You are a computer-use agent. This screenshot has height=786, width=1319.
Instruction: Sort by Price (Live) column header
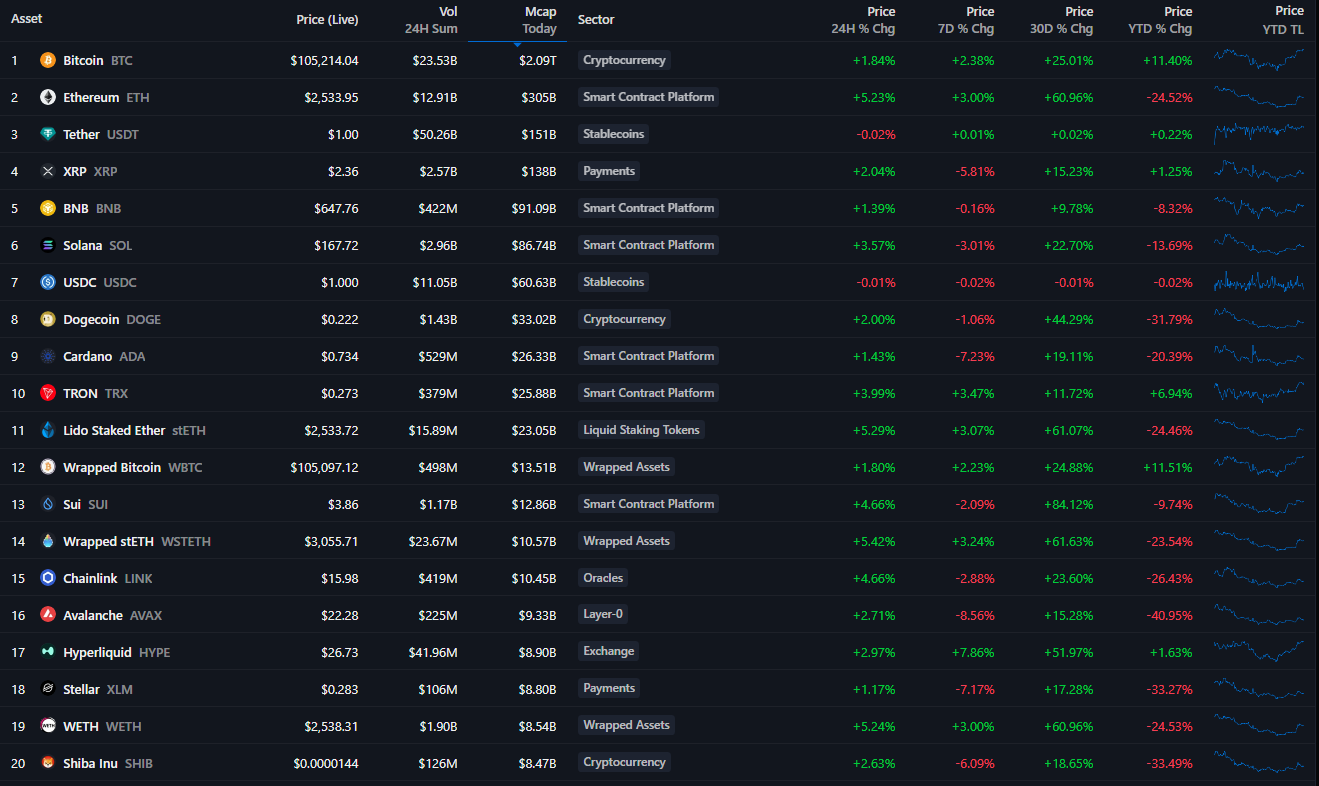327,20
